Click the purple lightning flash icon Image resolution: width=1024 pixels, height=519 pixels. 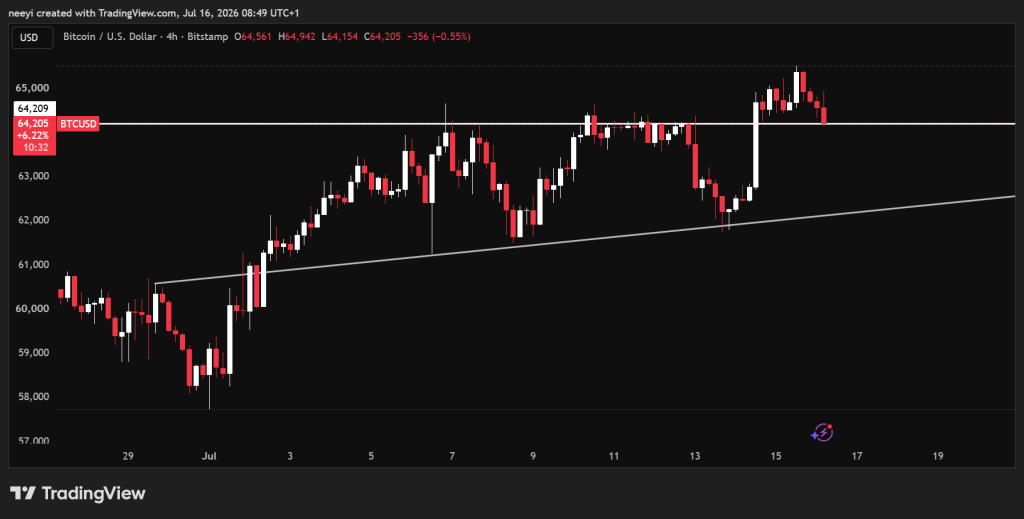point(822,432)
